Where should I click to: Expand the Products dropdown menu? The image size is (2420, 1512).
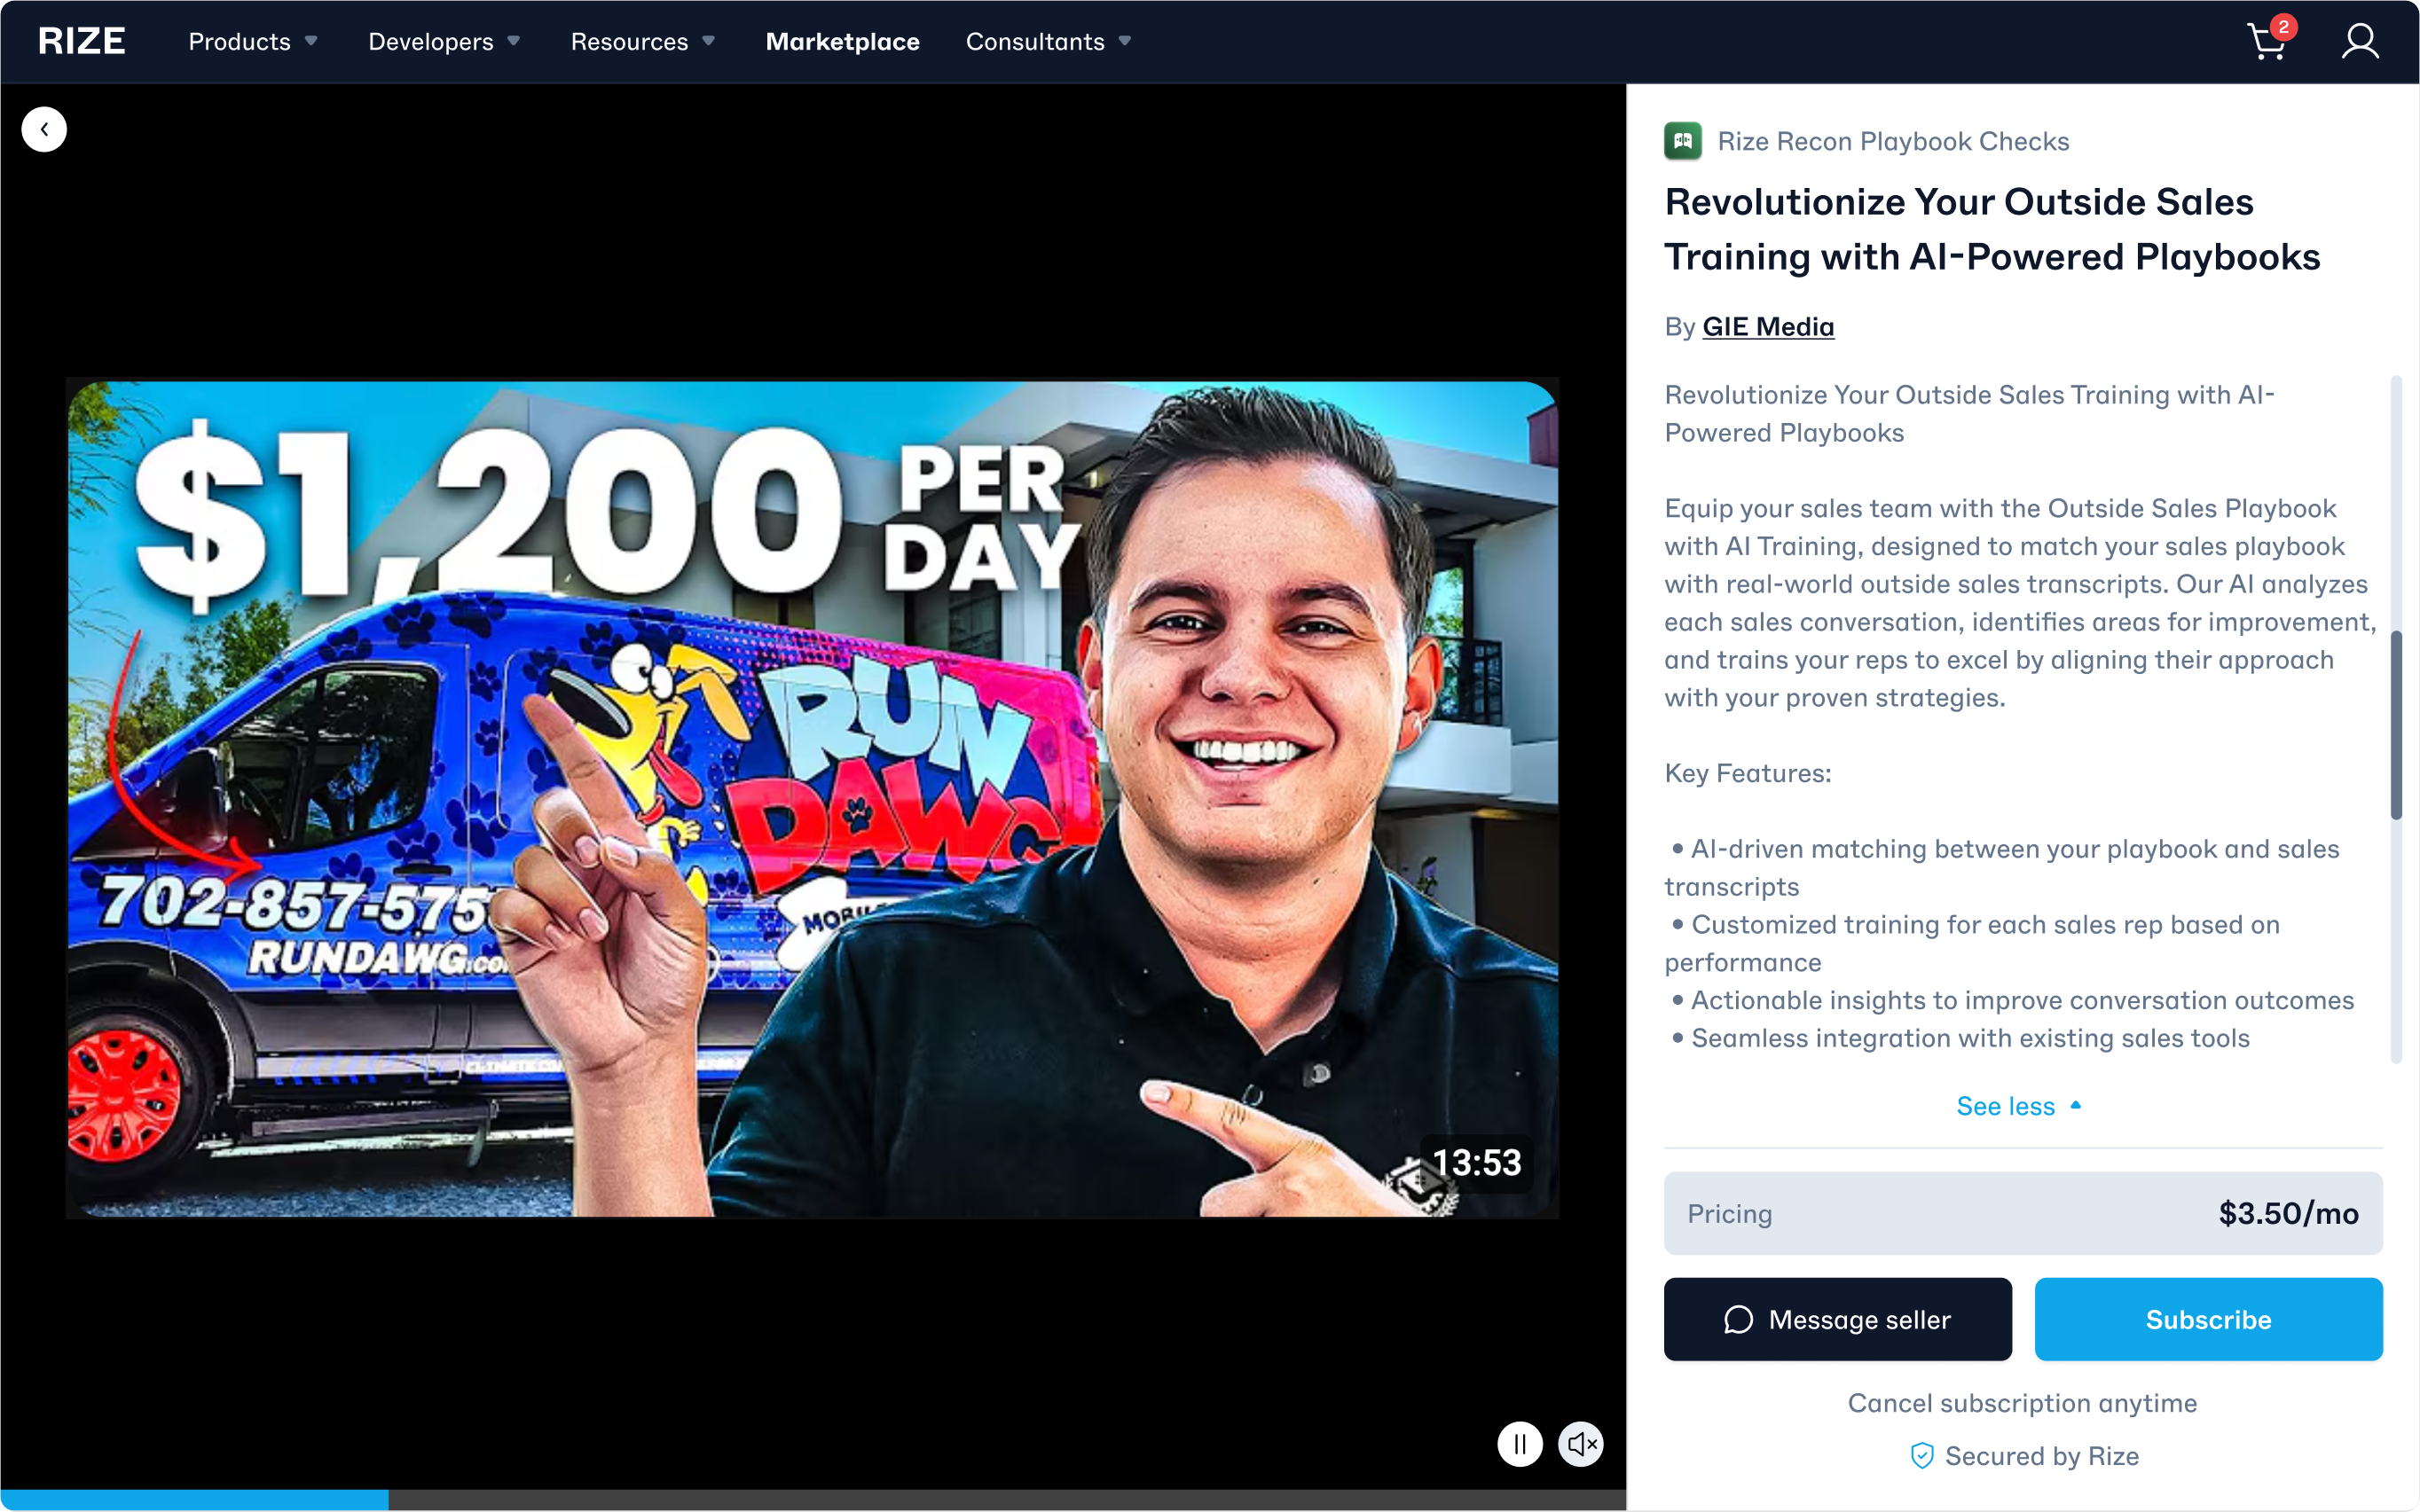point(253,41)
